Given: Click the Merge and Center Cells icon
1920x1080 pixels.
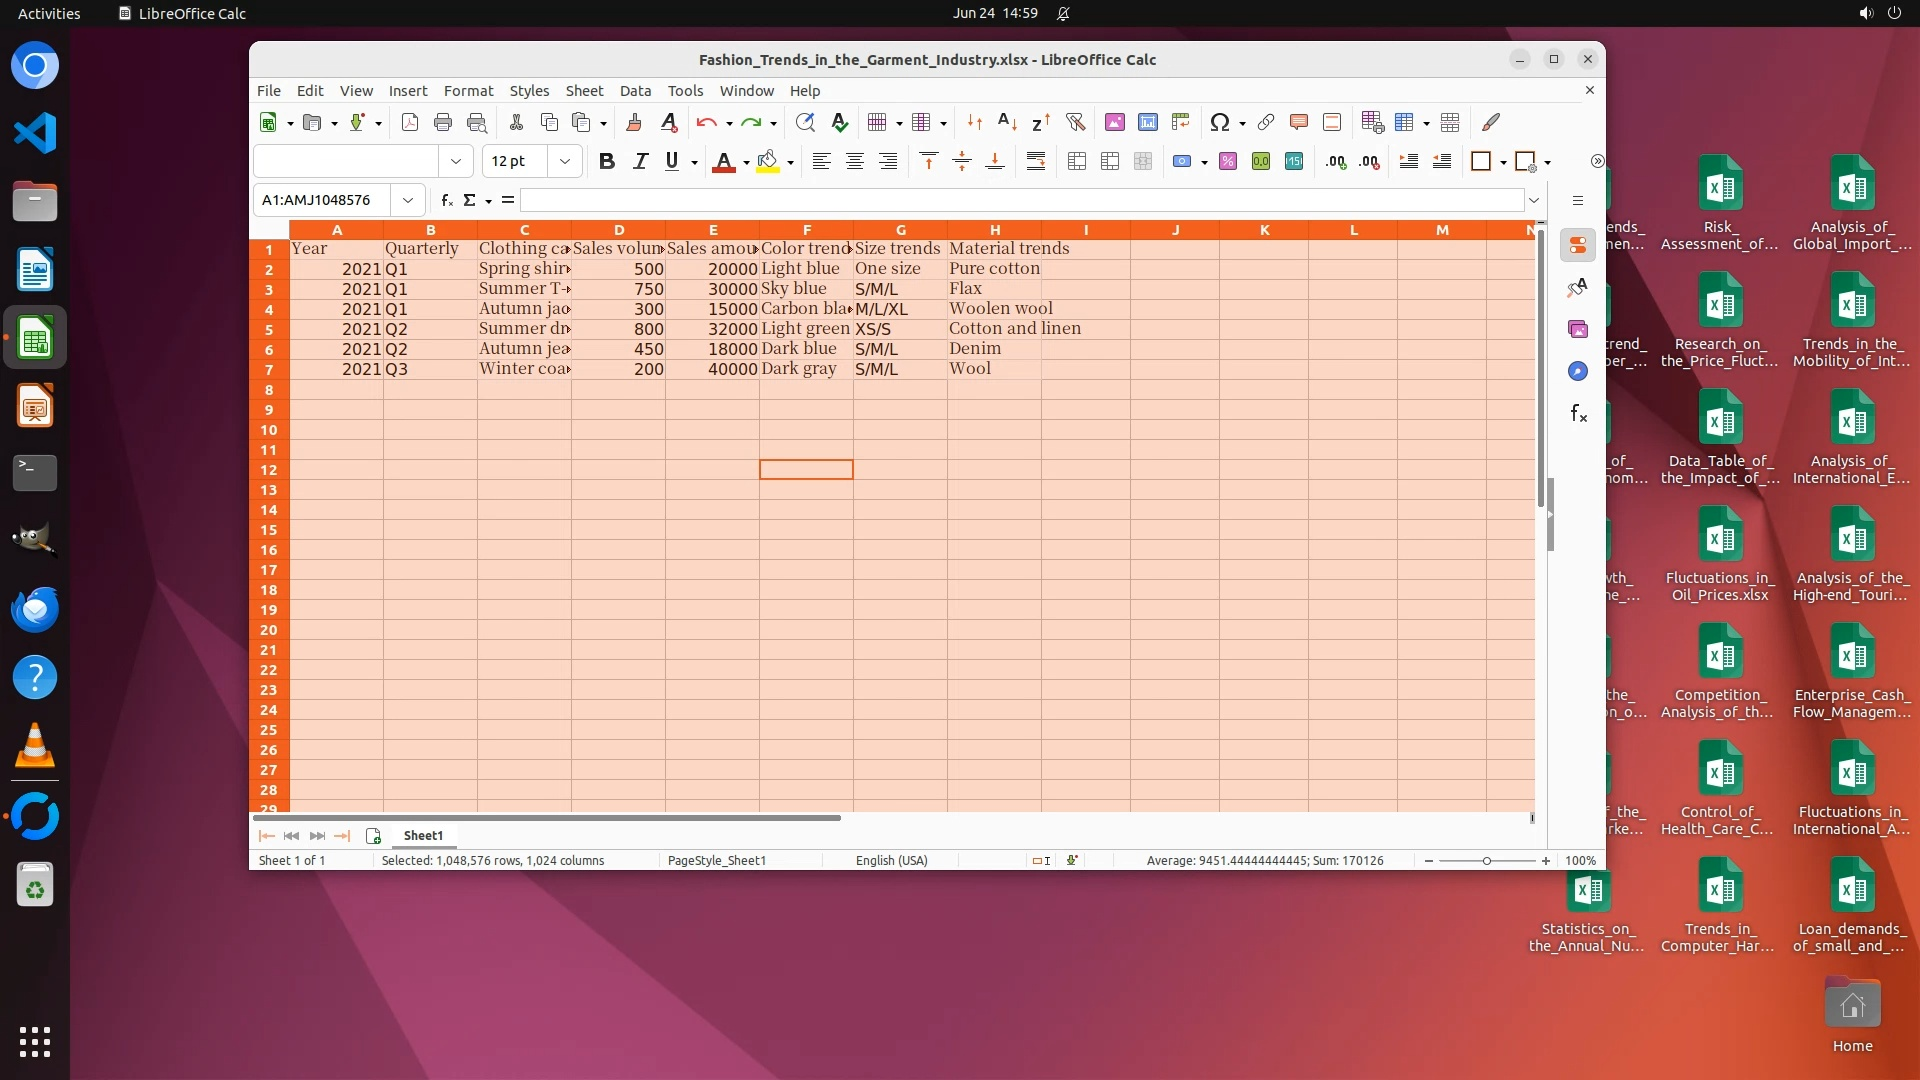Looking at the screenshot, I should click(x=1077, y=161).
